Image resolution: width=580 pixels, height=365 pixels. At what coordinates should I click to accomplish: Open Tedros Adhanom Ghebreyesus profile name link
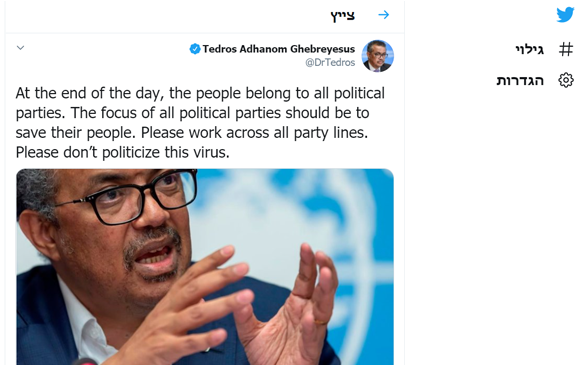pos(279,49)
